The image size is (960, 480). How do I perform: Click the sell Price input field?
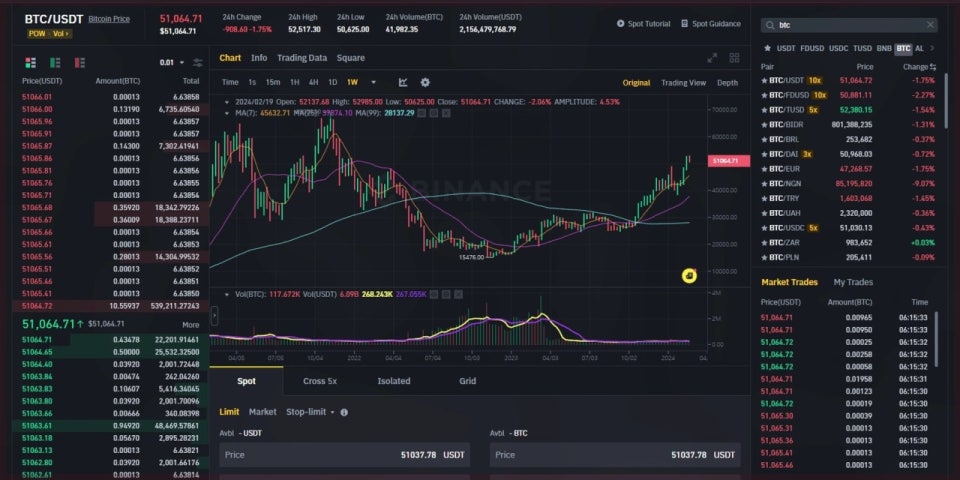pos(615,455)
